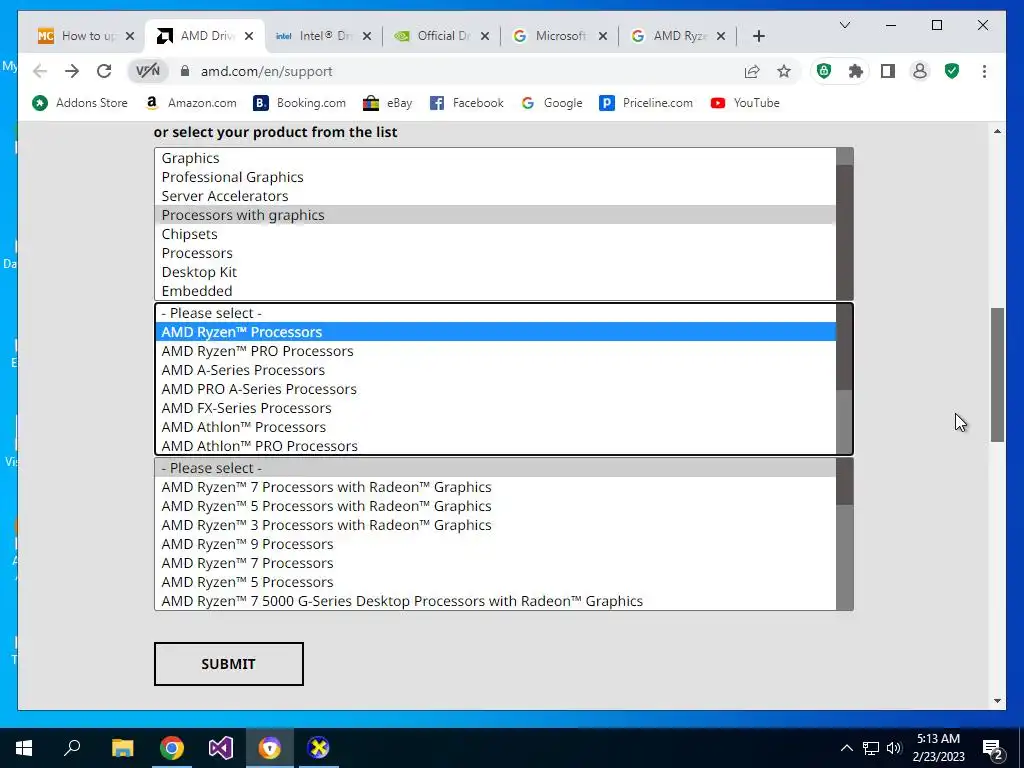Open the Windows Start menu

[x=24, y=748]
